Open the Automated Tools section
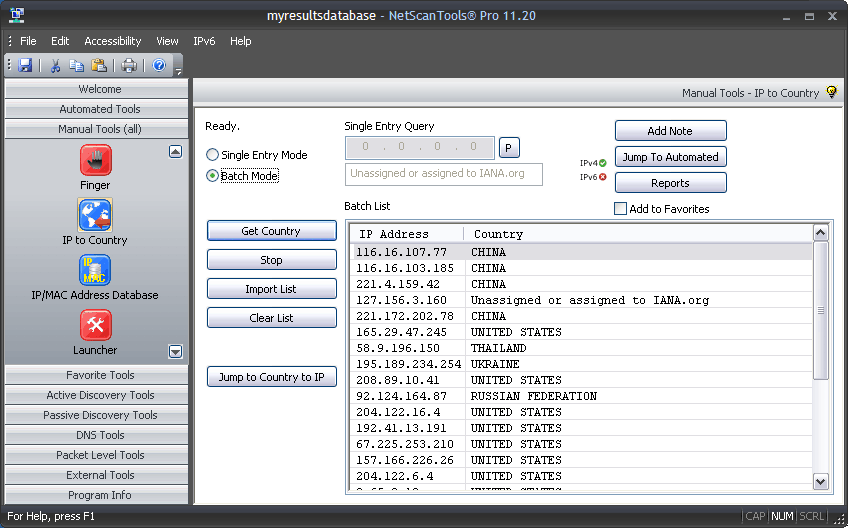Screen dimensions: 848x528 coord(96,109)
